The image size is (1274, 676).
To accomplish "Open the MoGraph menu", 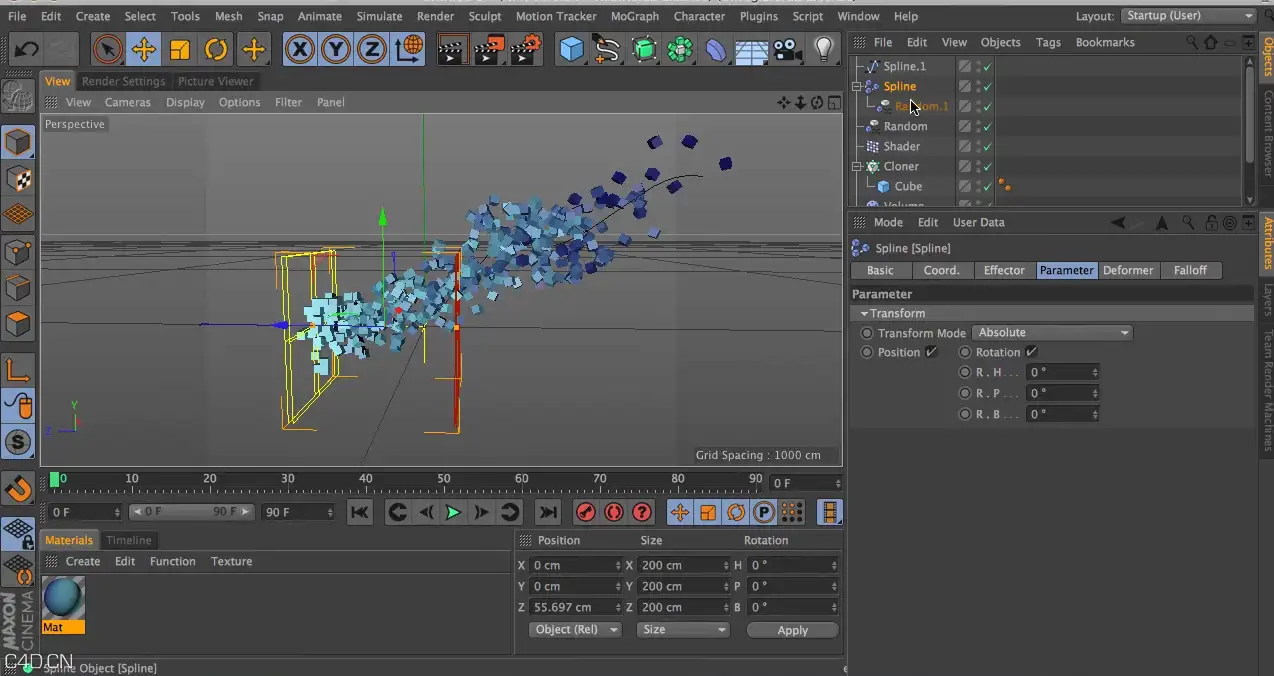I will point(635,16).
